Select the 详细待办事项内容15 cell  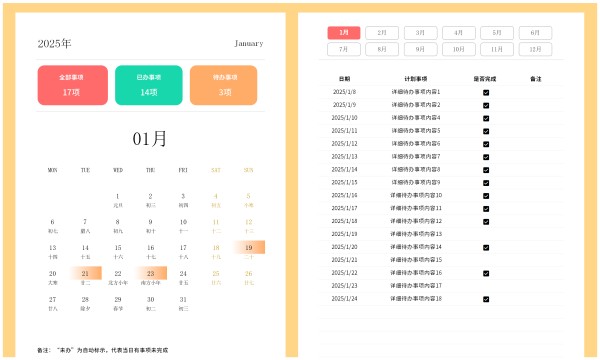click(x=416, y=260)
